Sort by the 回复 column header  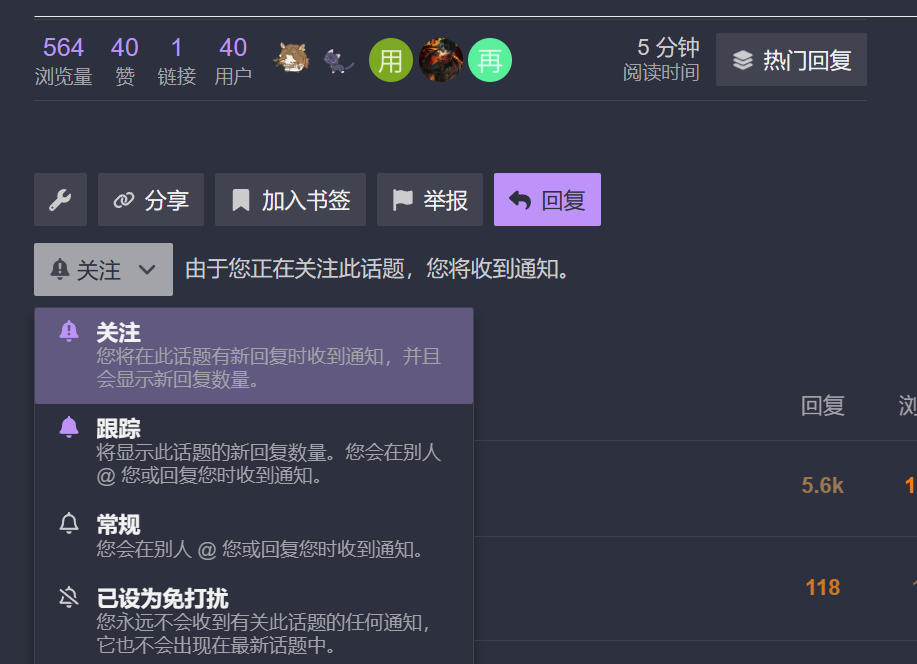pyautogui.click(x=822, y=405)
